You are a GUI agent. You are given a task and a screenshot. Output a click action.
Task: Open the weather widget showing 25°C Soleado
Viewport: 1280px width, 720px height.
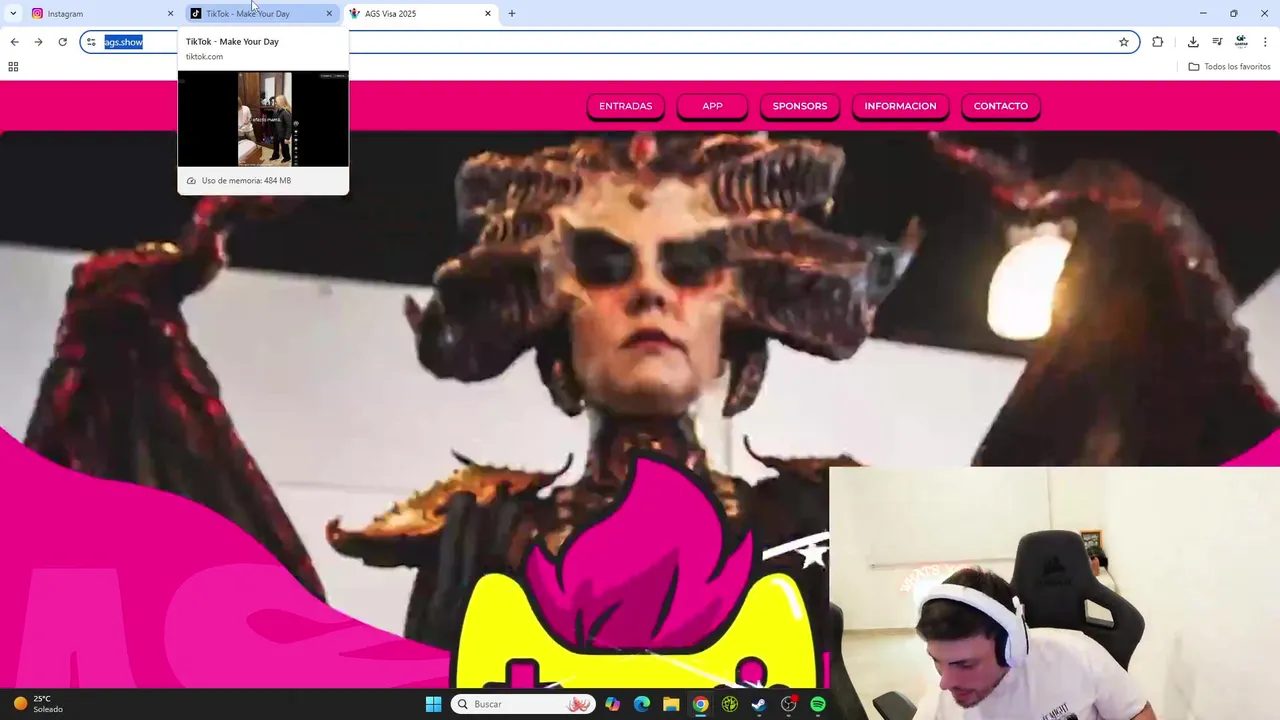(38, 704)
